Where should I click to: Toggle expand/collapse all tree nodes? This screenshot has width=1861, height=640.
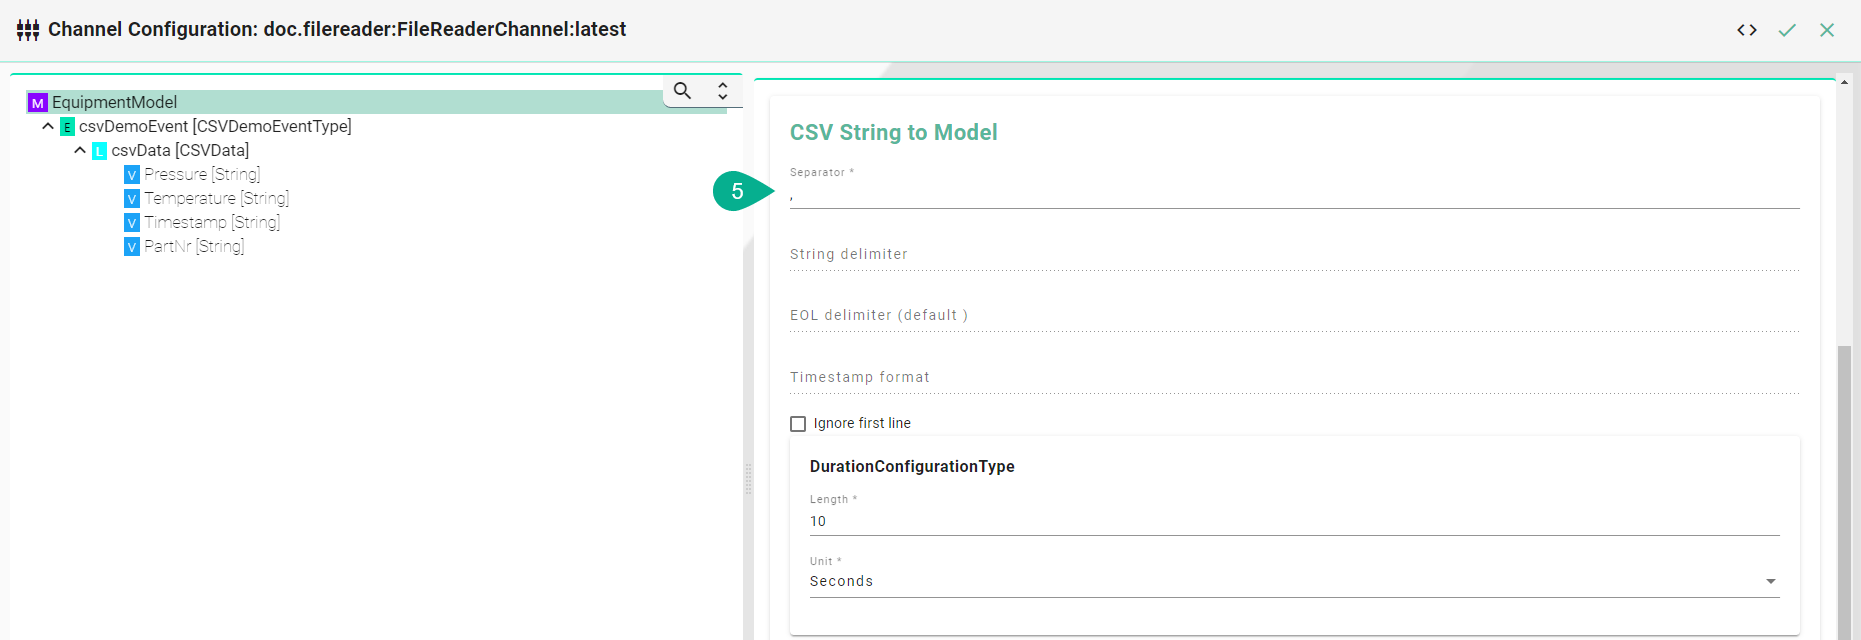(723, 91)
